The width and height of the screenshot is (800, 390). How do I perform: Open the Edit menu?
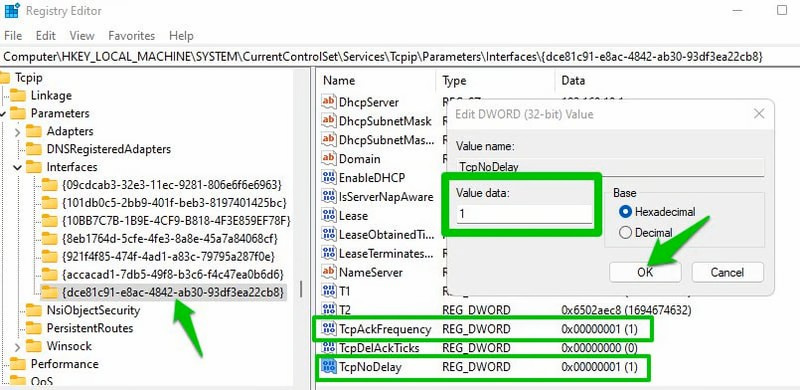point(45,36)
